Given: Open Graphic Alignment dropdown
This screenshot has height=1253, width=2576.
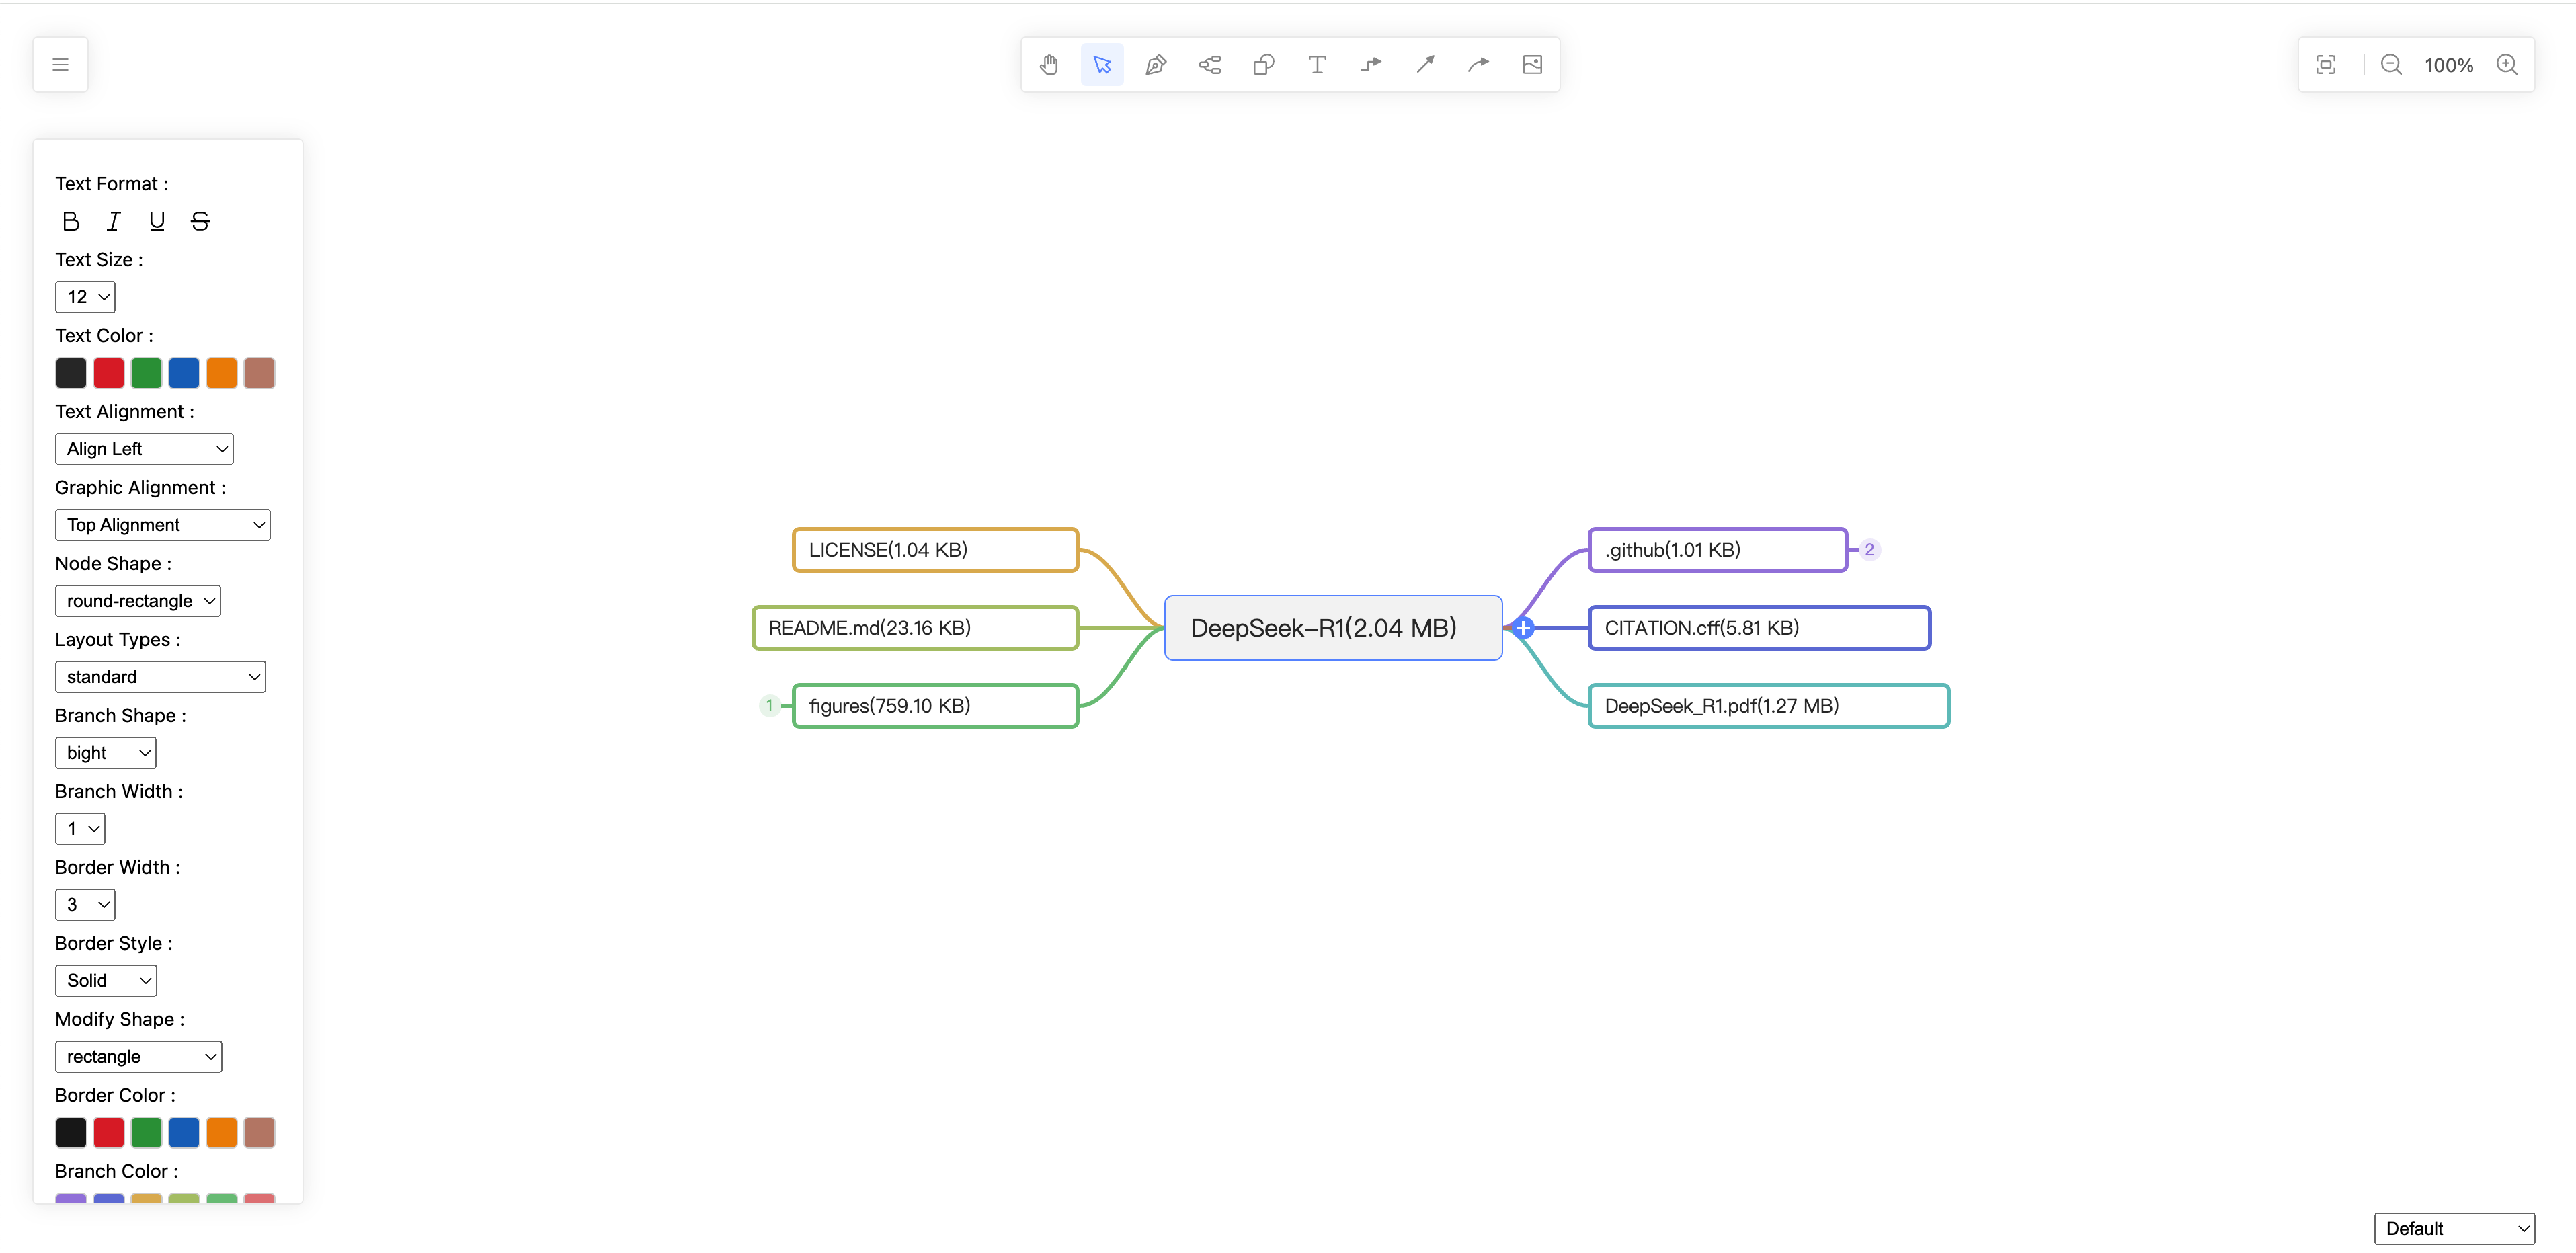Looking at the screenshot, I should click(x=163, y=525).
